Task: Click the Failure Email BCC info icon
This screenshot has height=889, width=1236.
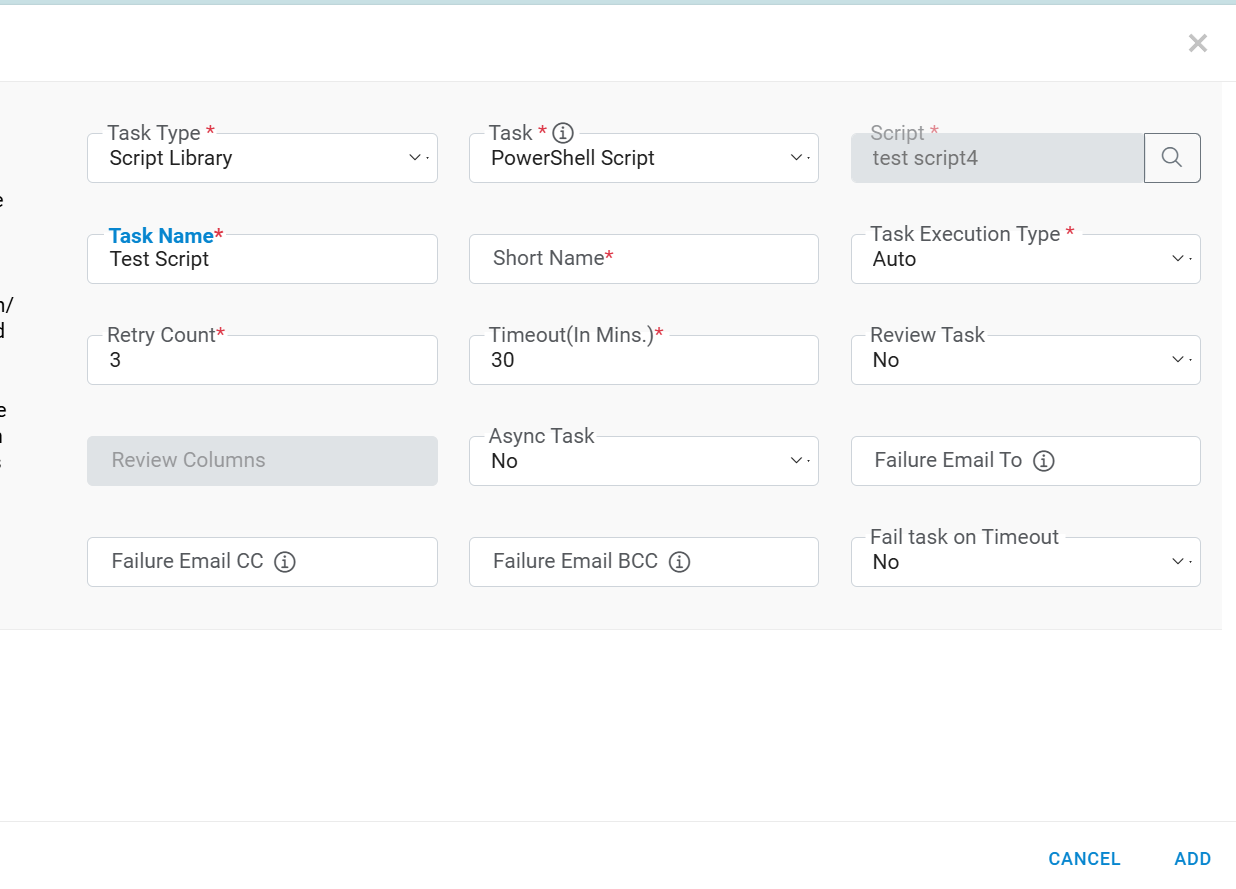Action: point(680,562)
